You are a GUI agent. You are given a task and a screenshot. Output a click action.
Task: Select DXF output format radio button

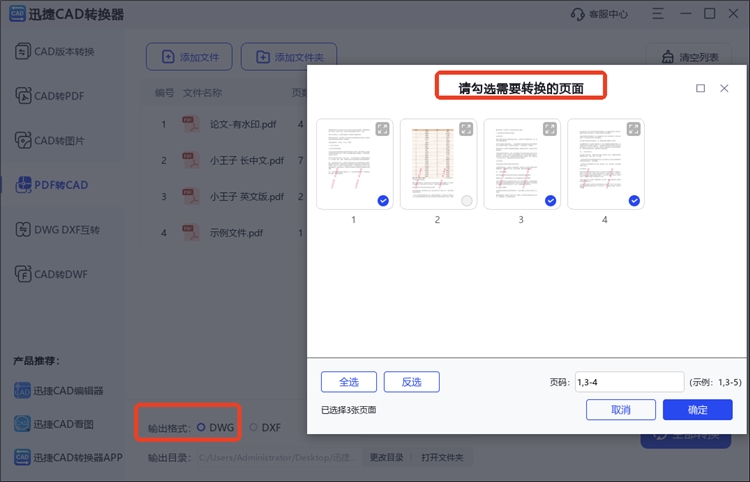(x=254, y=427)
